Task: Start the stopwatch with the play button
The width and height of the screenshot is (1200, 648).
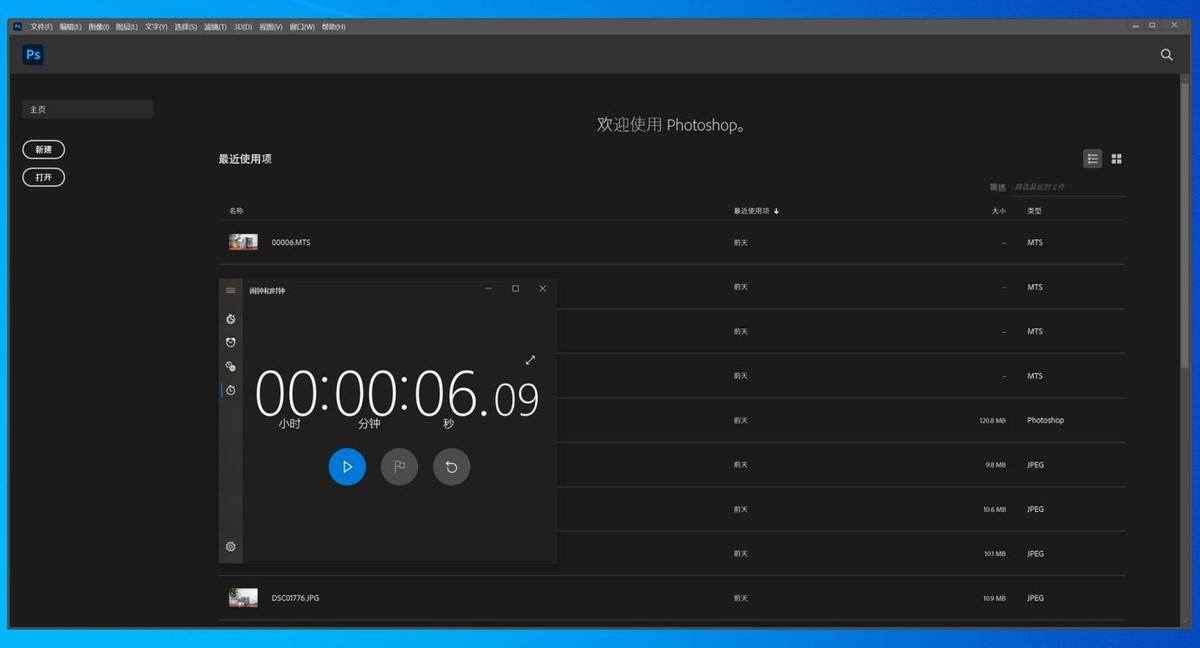Action: pos(347,466)
